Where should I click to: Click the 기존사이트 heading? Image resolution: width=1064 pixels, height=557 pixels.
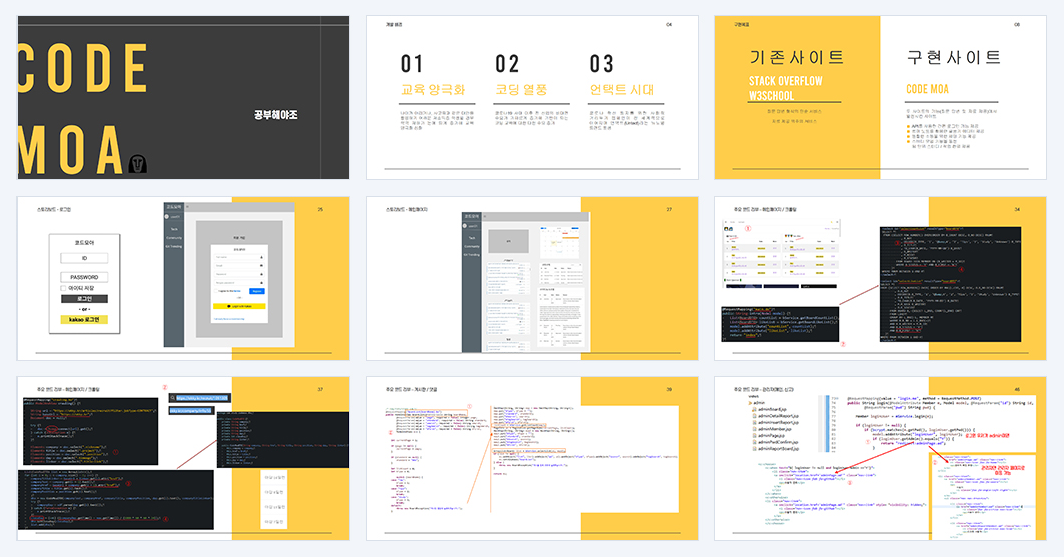797,57
